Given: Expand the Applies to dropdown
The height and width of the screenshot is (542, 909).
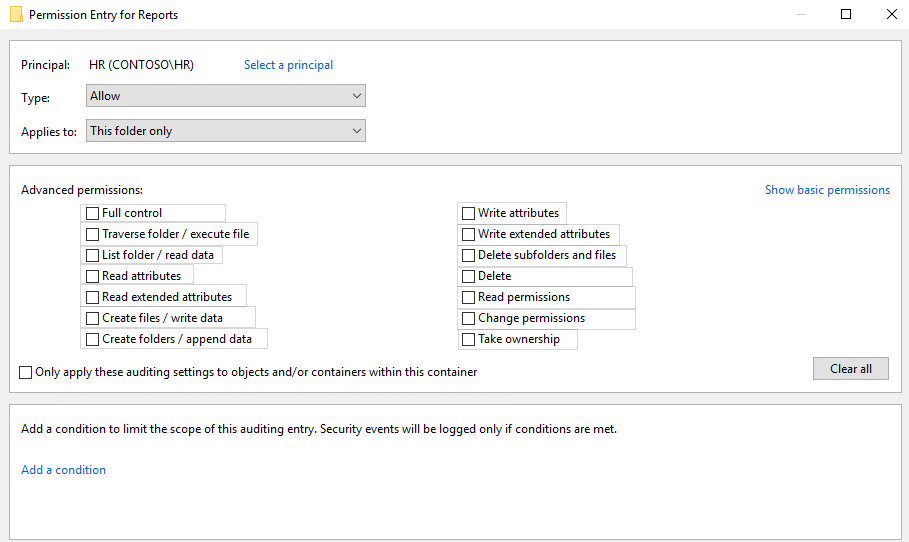Looking at the screenshot, I should (x=226, y=130).
